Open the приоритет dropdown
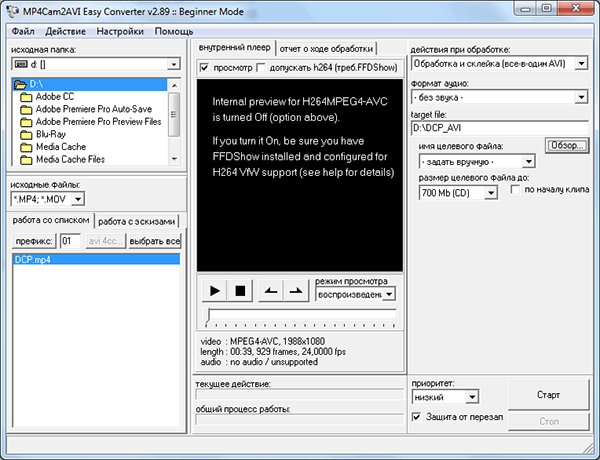The width and height of the screenshot is (600, 460). coord(472,397)
